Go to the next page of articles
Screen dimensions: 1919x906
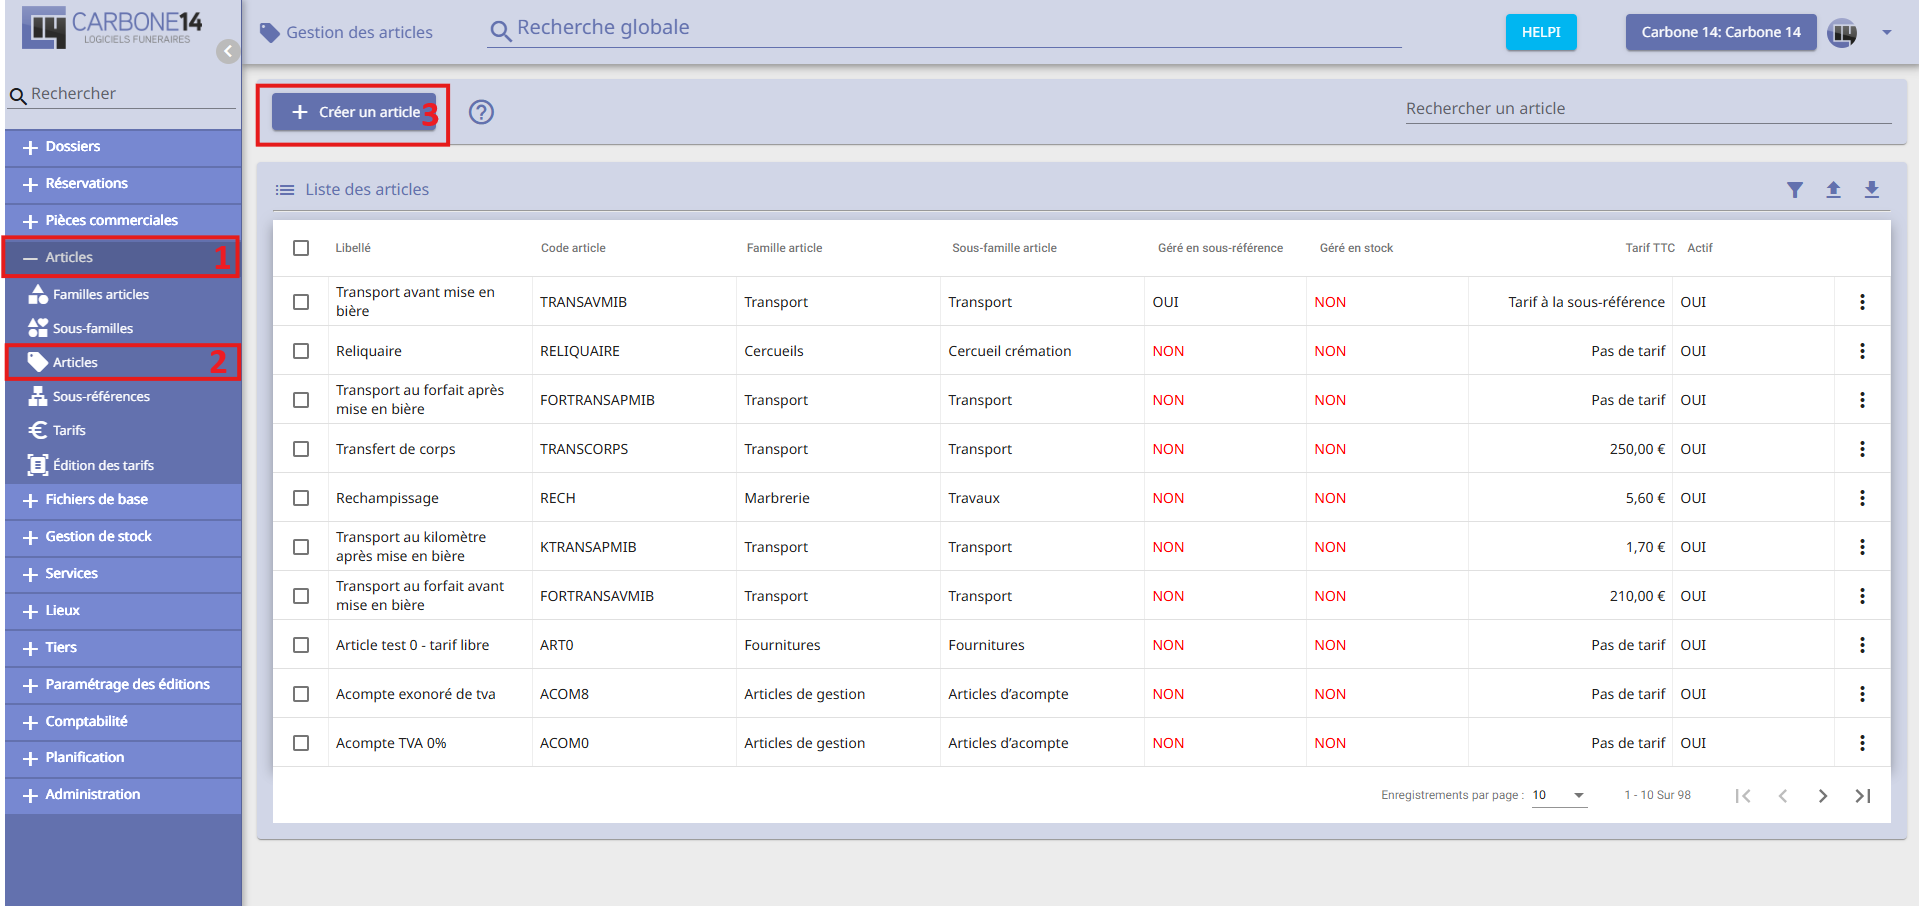point(1823,796)
